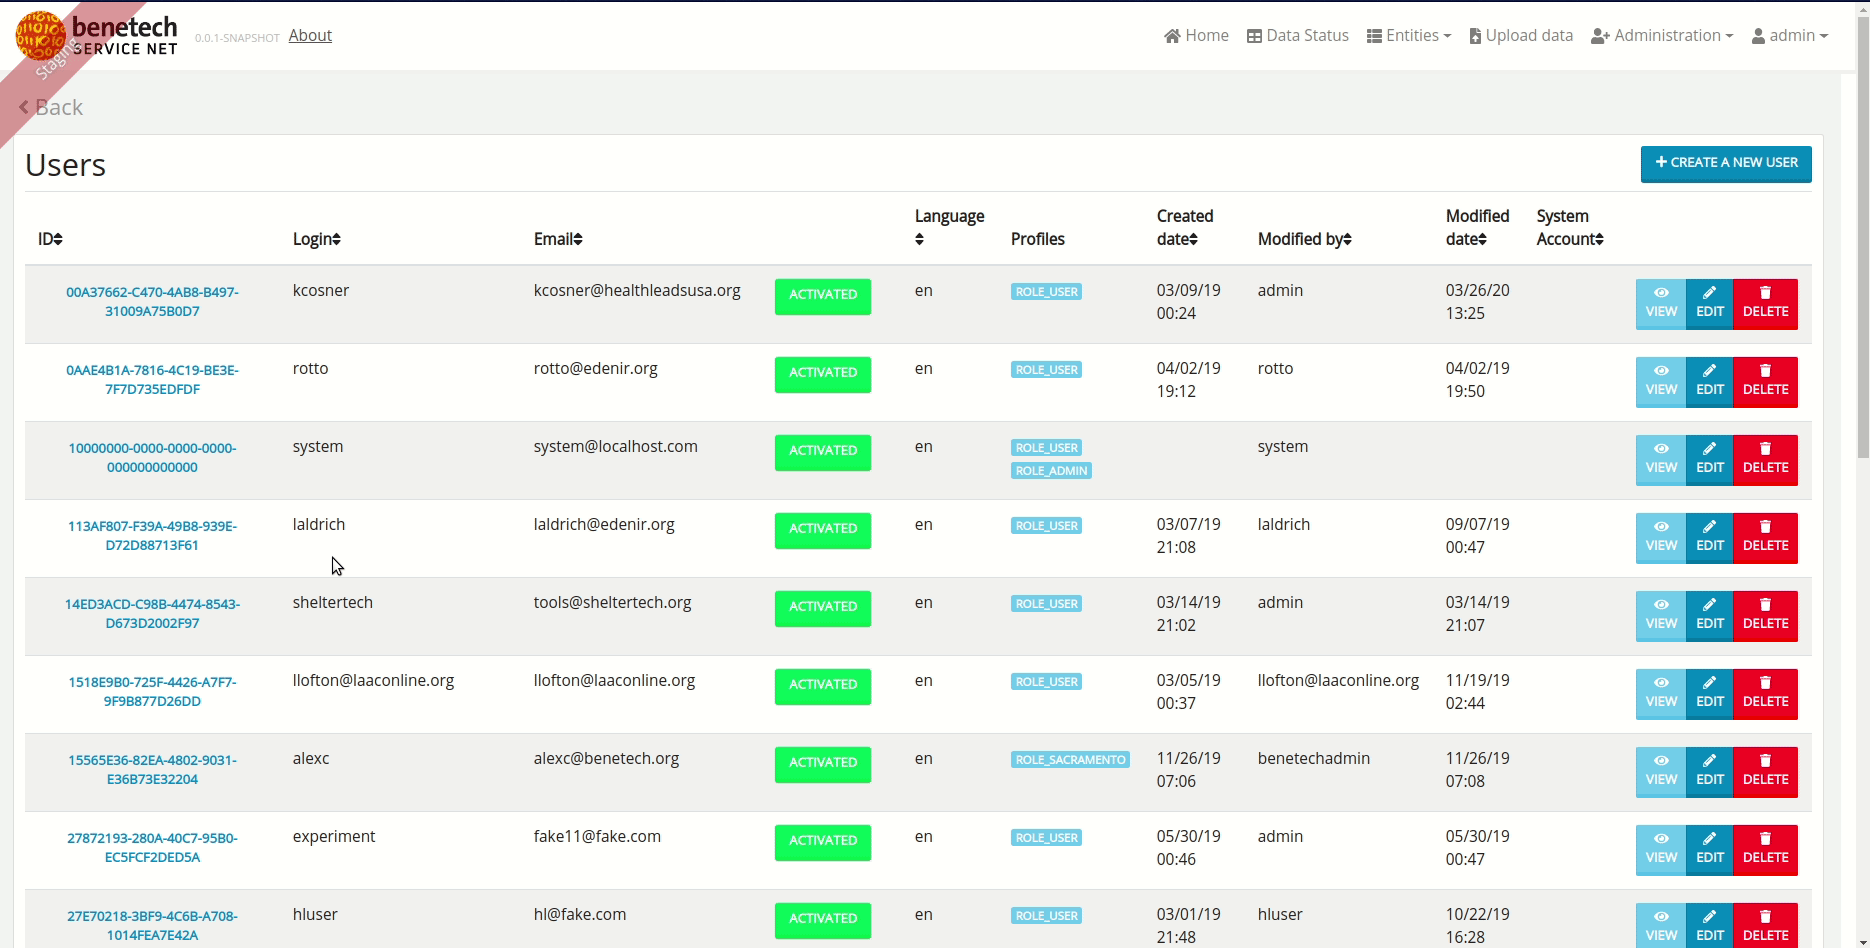Screen dimensions: 1870x948
Task: Click the Home icon in the navbar
Action: point(1172,35)
